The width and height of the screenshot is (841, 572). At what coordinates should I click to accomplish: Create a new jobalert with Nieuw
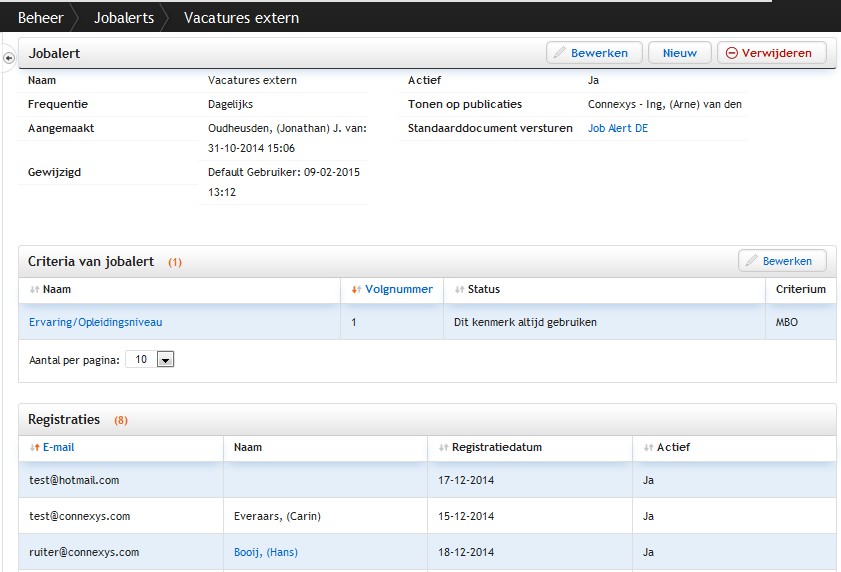(x=680, y=53)
